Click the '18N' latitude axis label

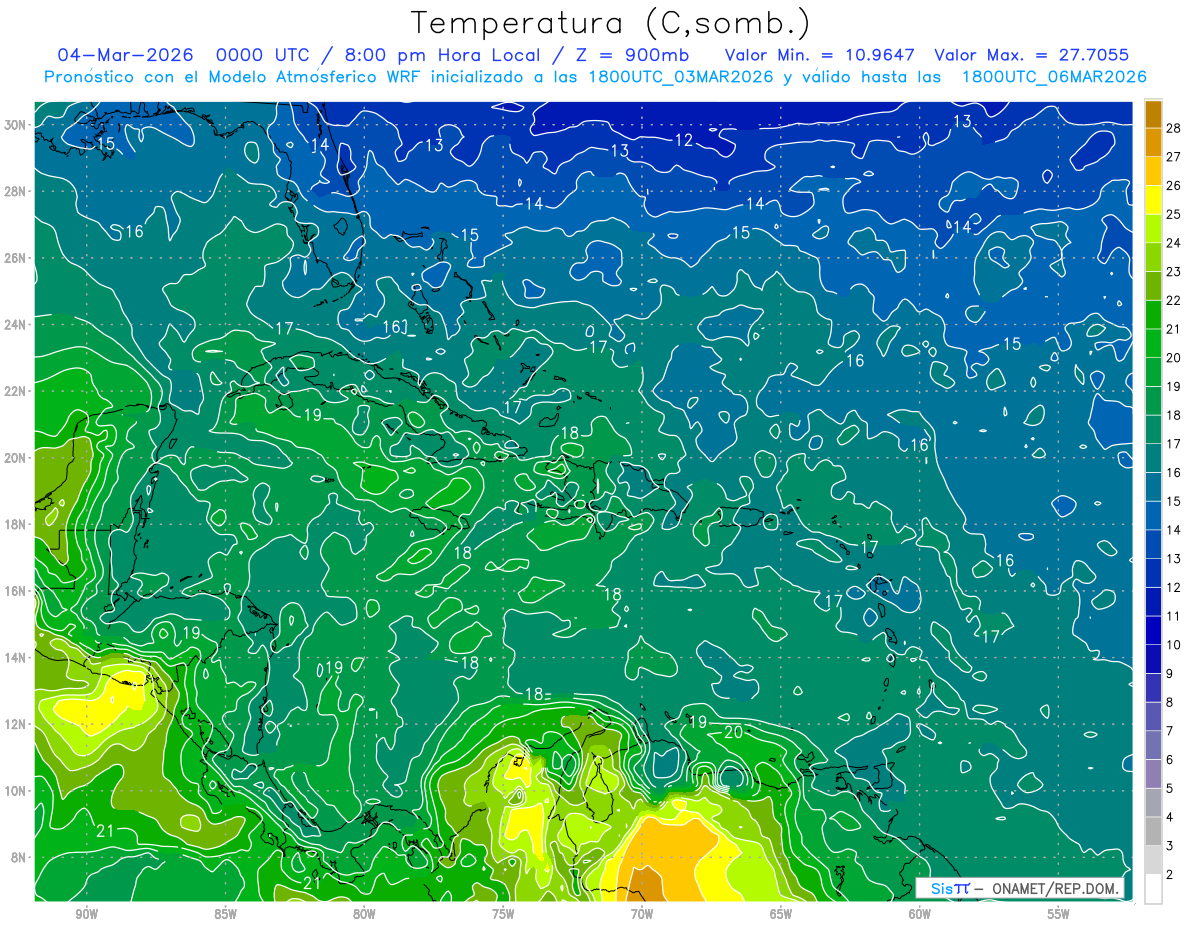pyautogui.click(x=17, y=524)
